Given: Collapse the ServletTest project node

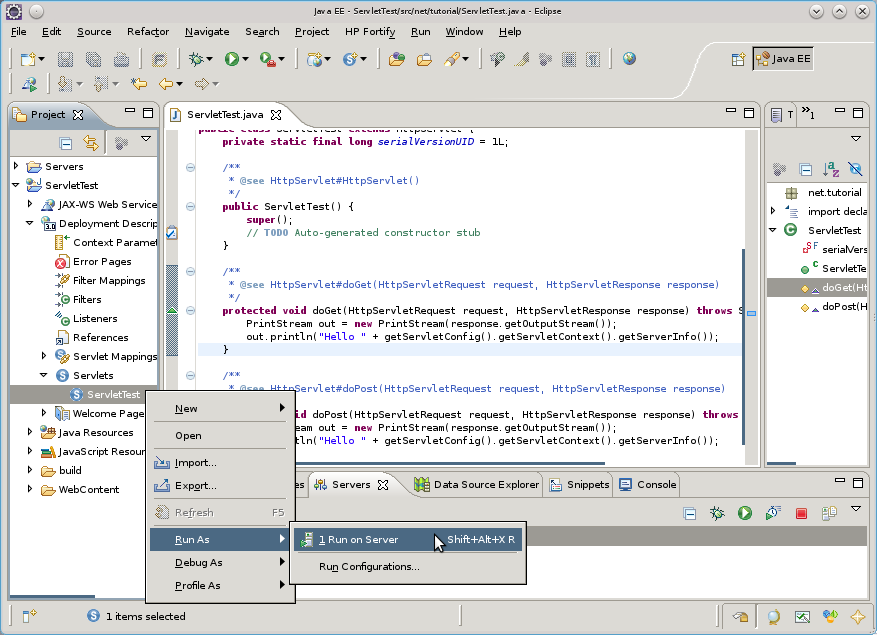Looking at the screenshot, I should [x=16, y=185].
